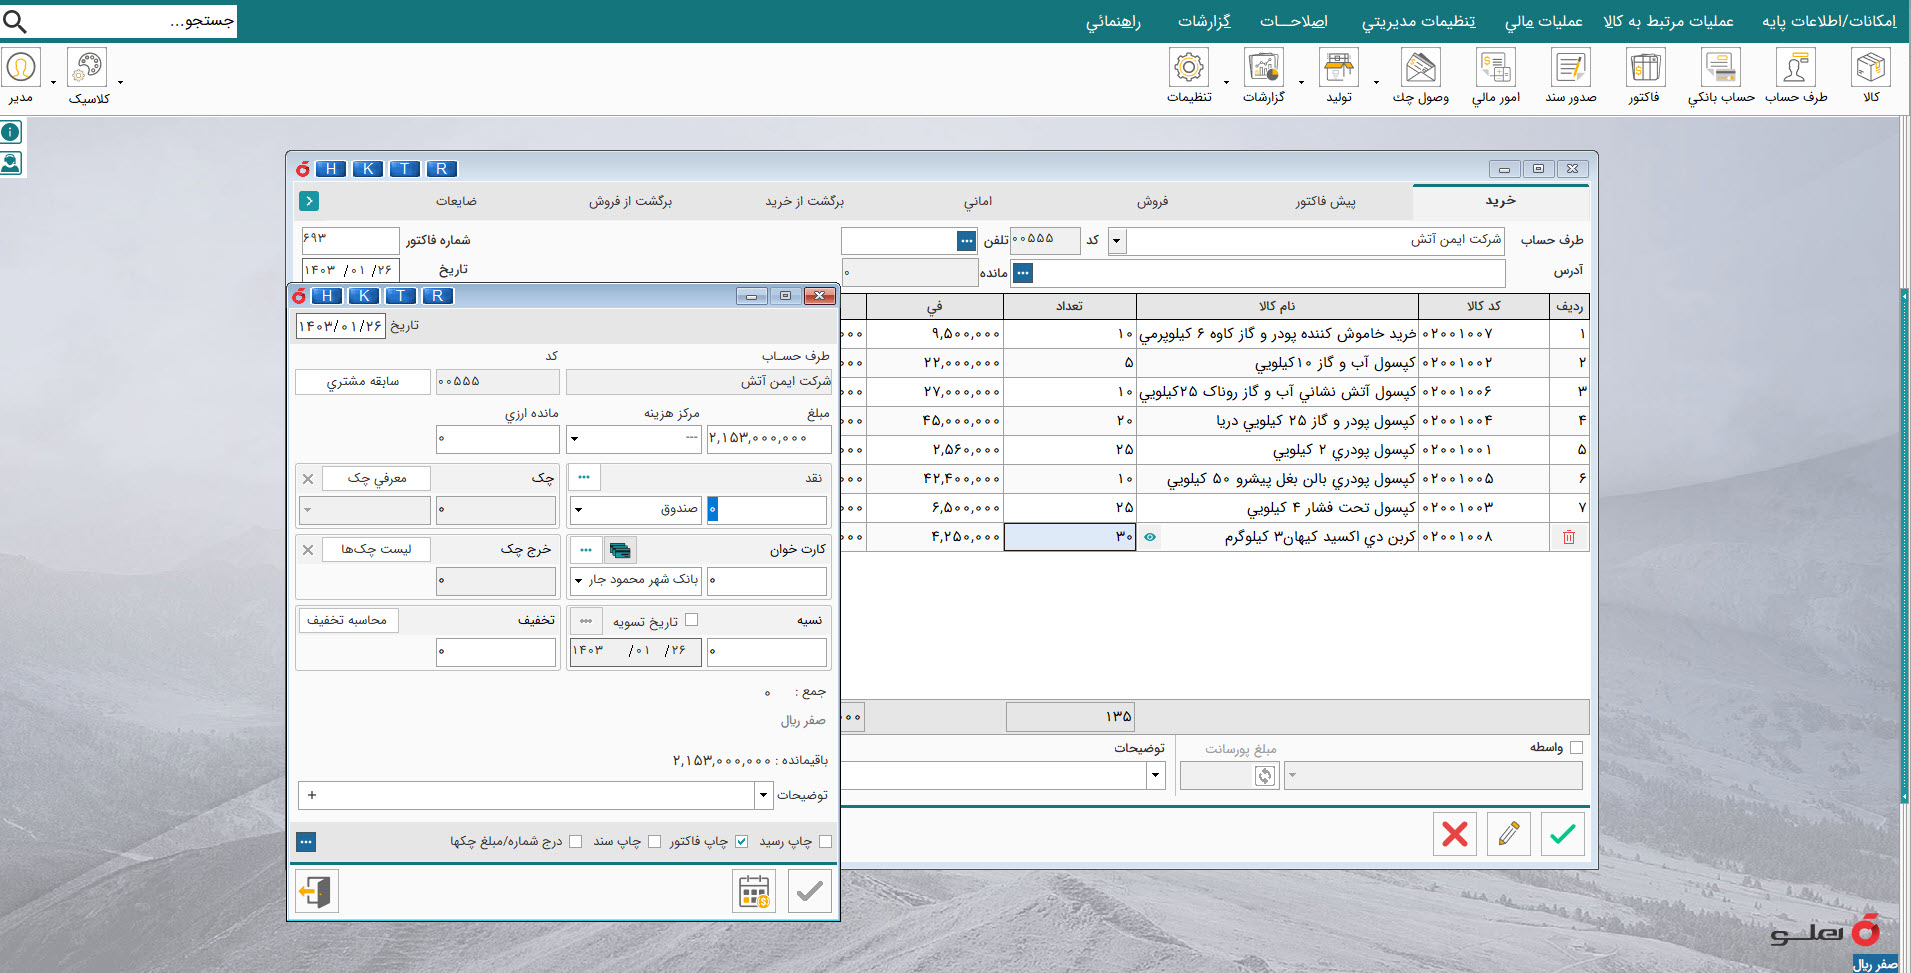This screenshot has width=1911, height=973.
Task: Open the بانک شهر bank dropdown
Action: point(578,581)
